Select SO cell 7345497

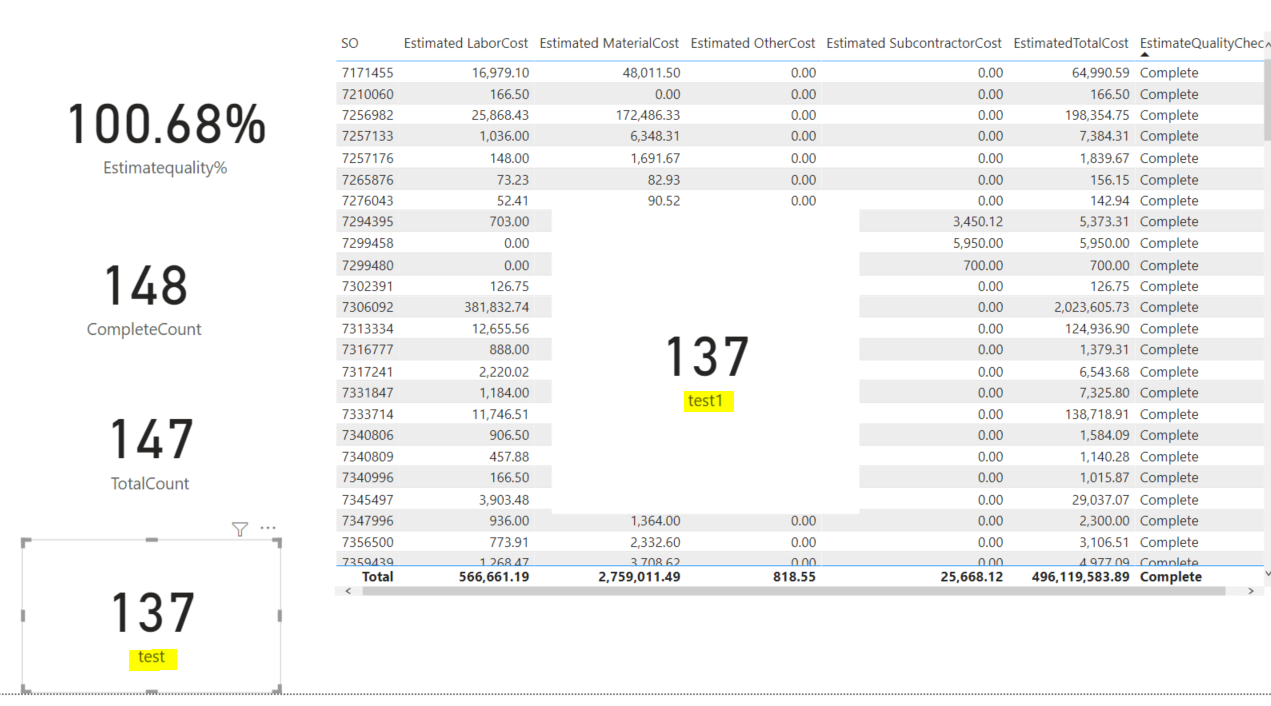[x=367, y=499]
